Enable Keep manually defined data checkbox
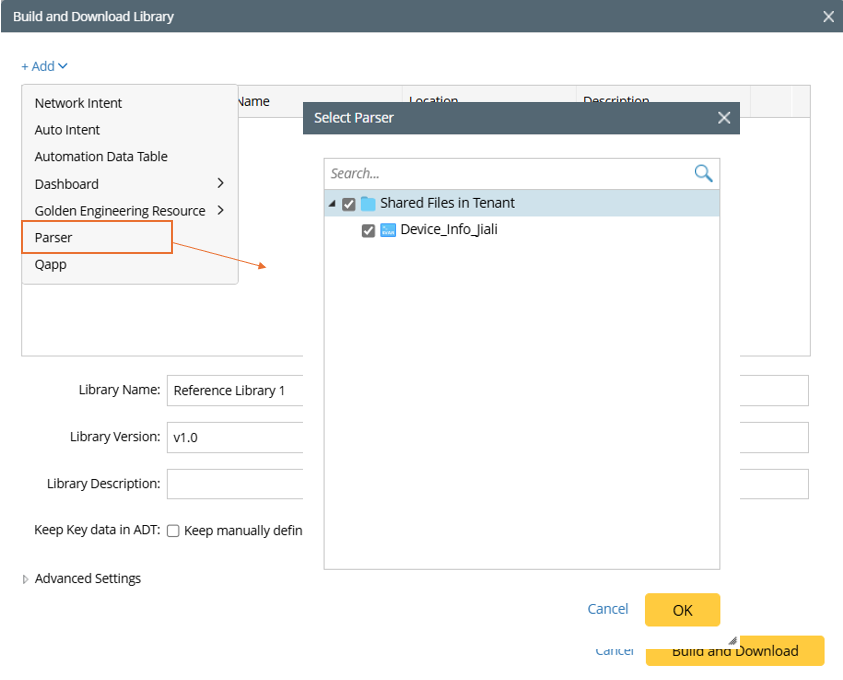The image size is (843, 680). tap(173, 531)
